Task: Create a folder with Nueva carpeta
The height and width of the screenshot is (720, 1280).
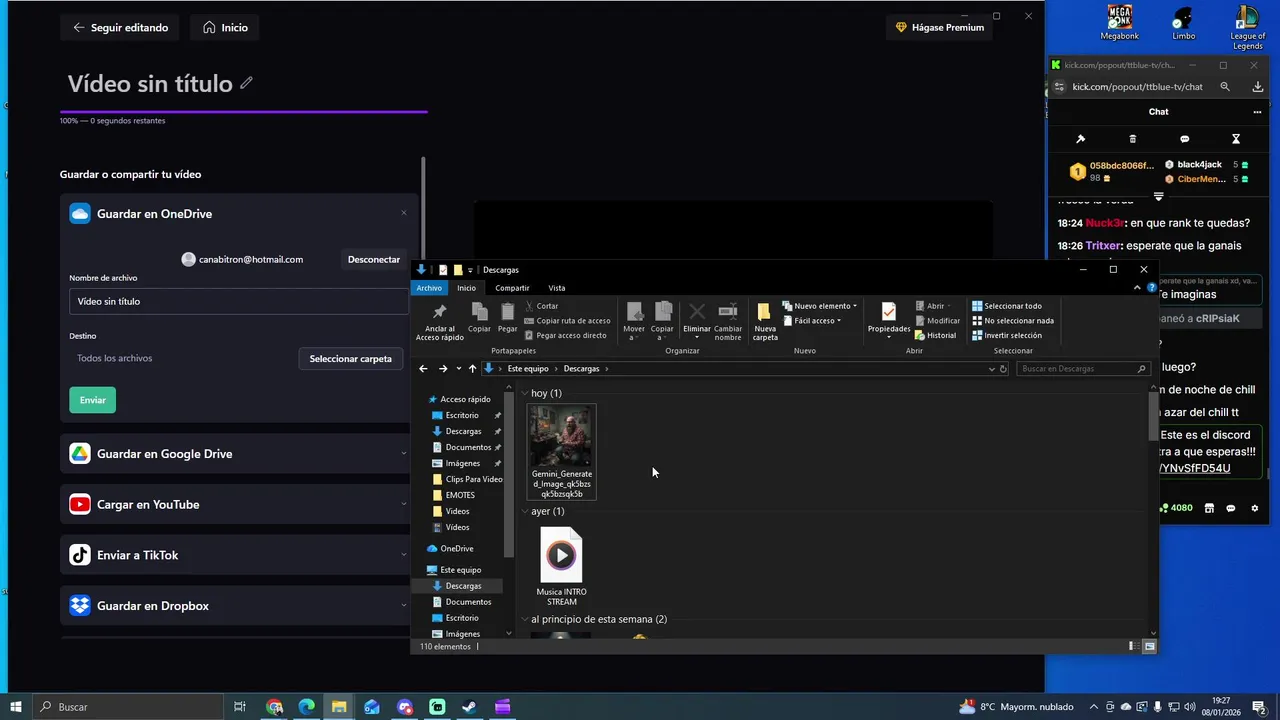Action: coord(765,322)
